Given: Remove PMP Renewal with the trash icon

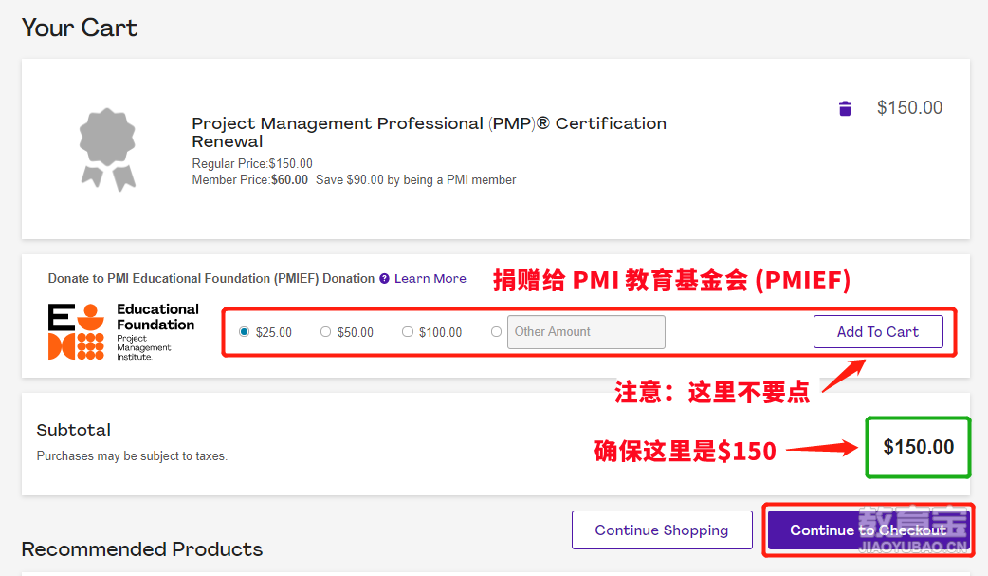Looking at the screenshot, I should click(845, 109).
